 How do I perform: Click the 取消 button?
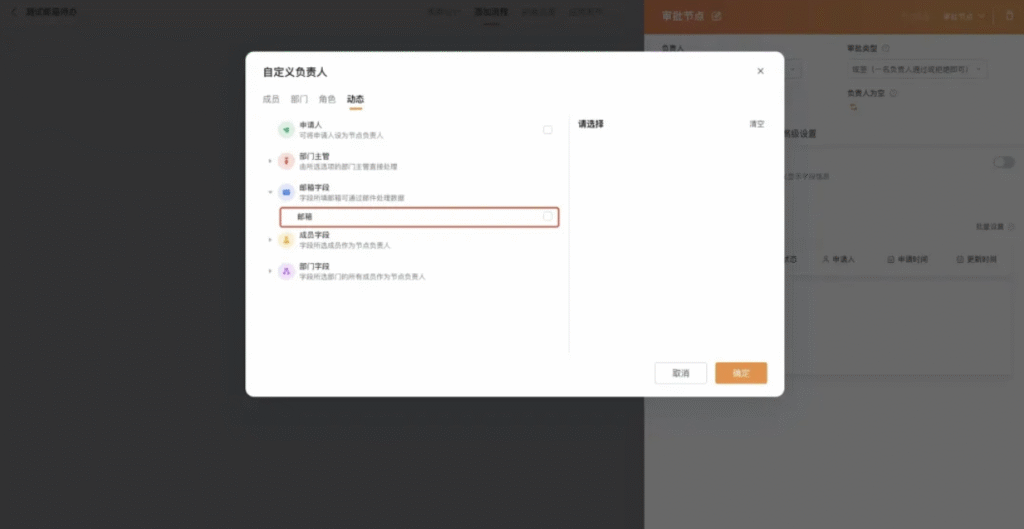(x=680, y=373)
